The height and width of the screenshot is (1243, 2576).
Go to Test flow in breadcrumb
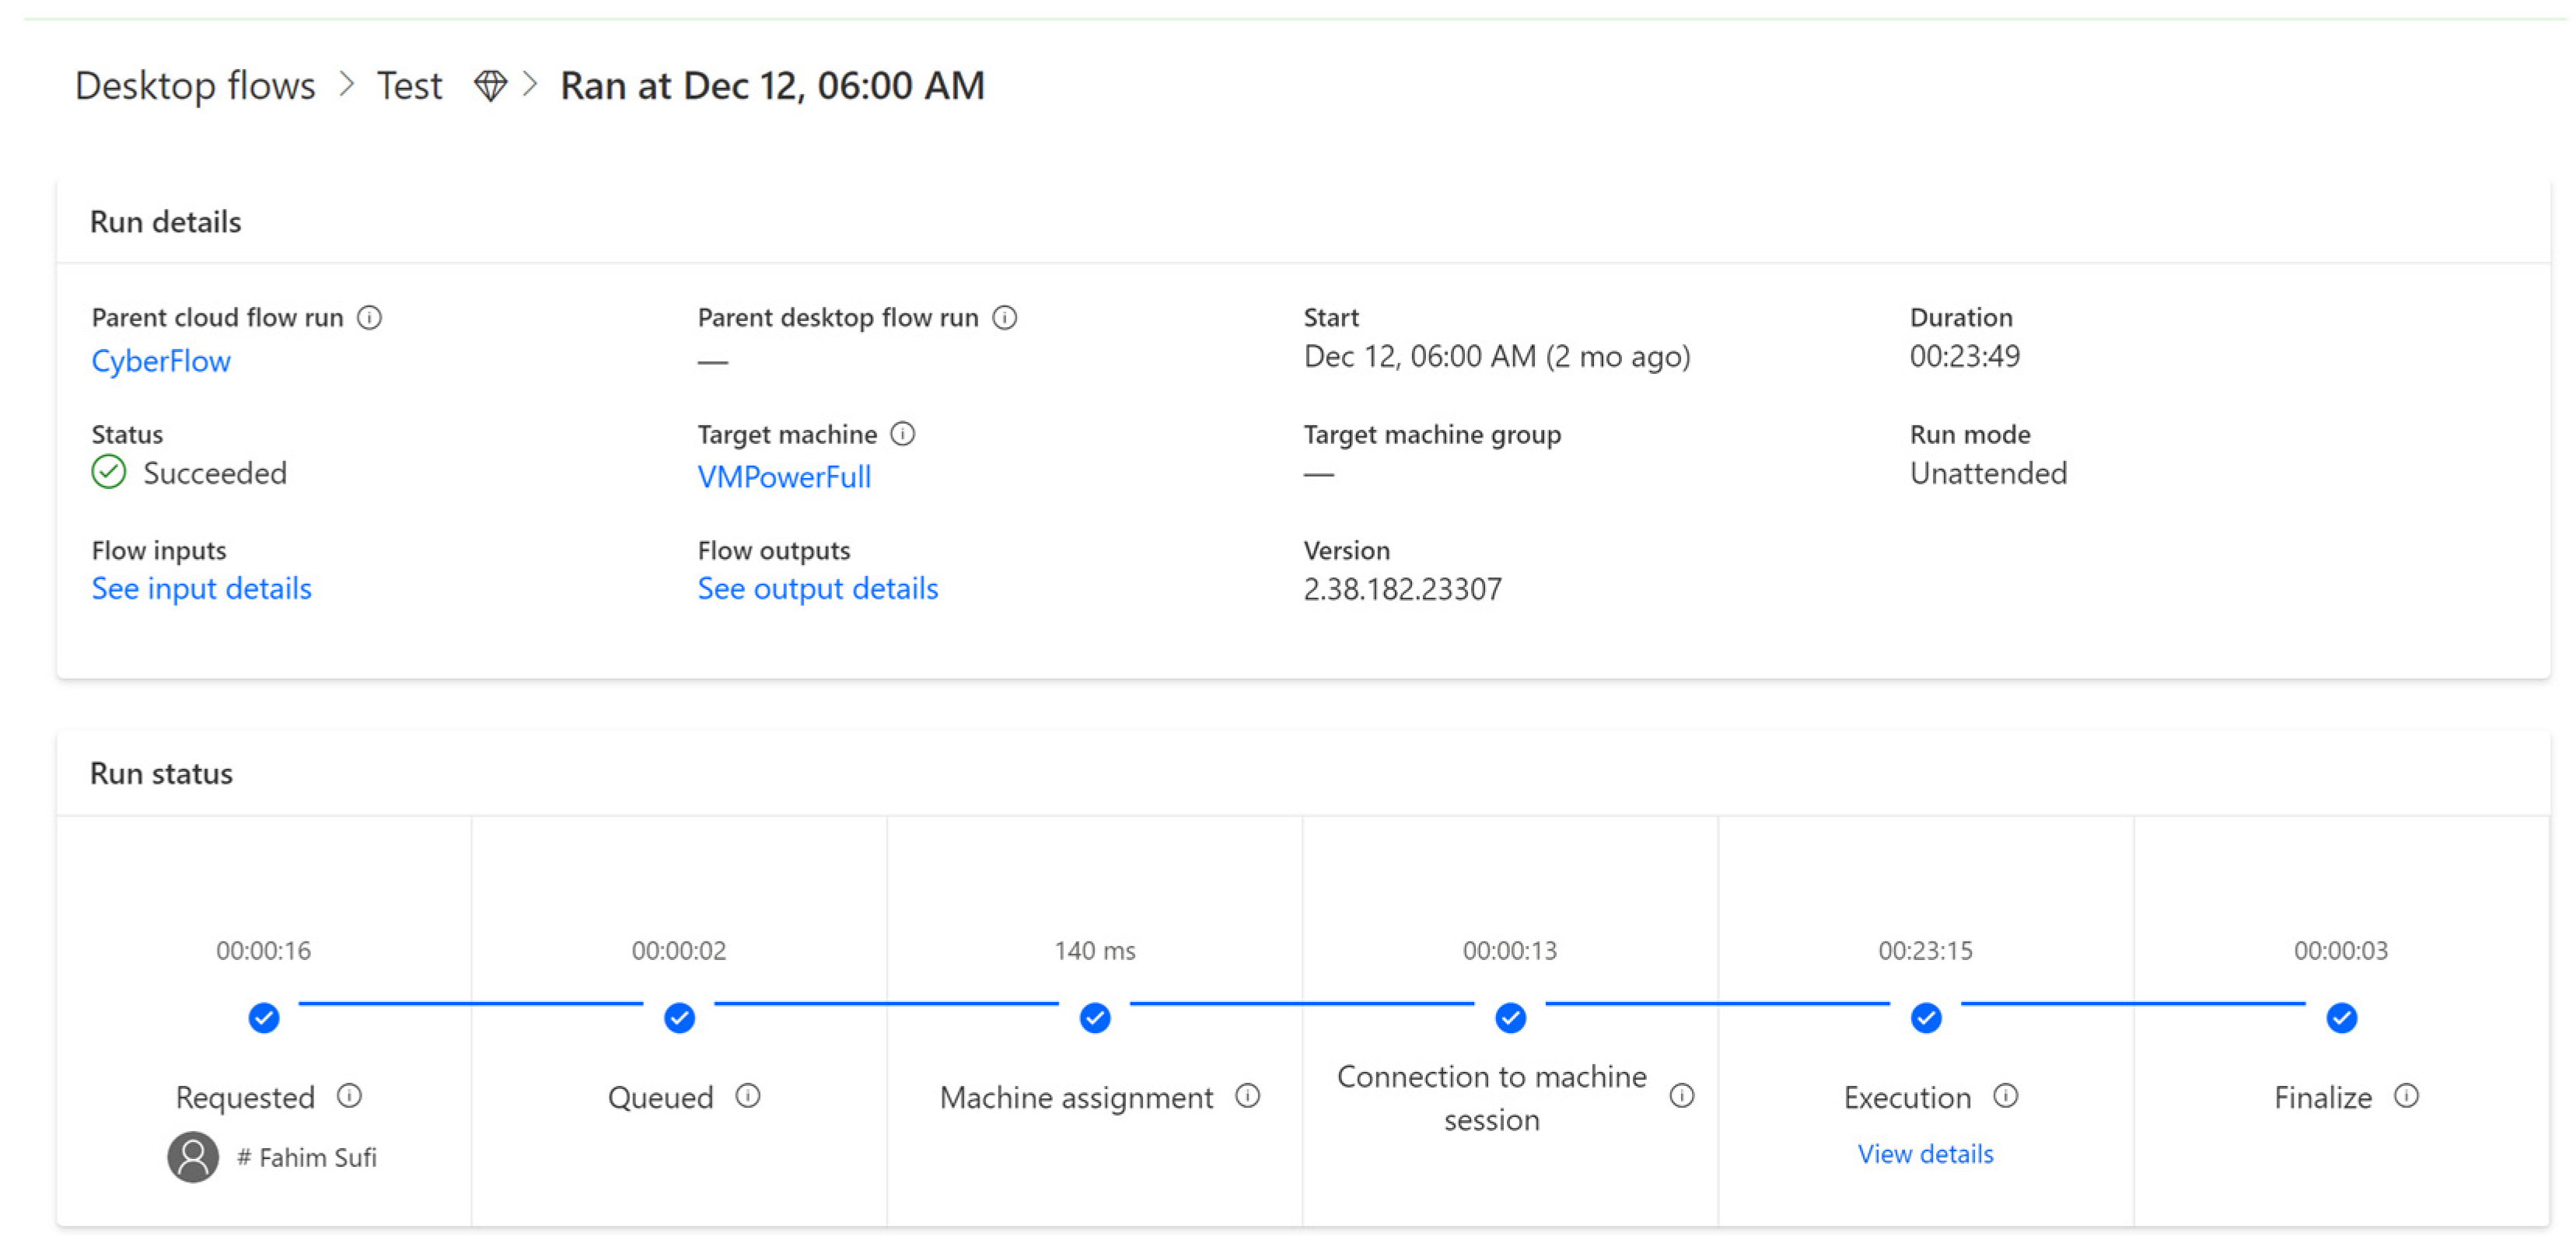[x=409, y=85]
